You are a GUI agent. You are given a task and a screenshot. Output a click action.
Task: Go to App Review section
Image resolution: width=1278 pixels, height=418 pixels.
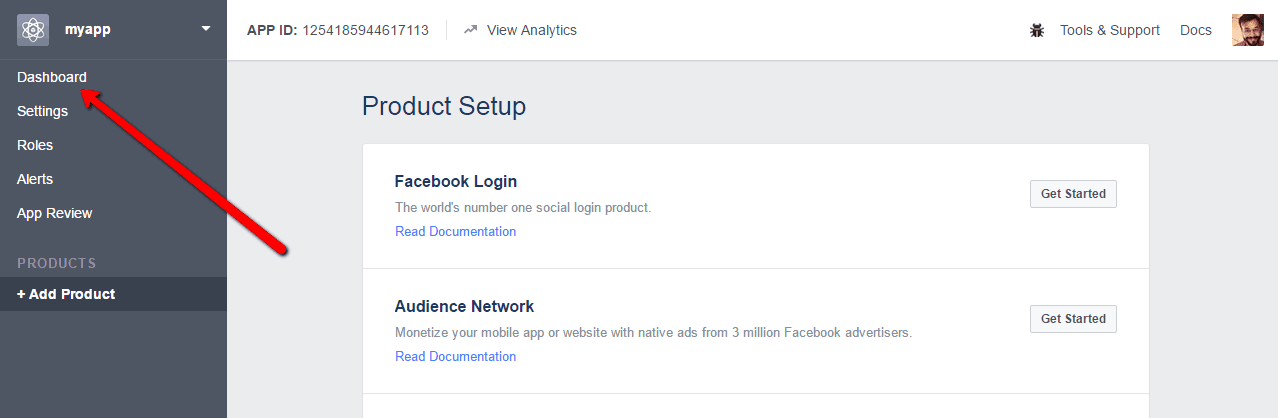(x=55, y=213)
